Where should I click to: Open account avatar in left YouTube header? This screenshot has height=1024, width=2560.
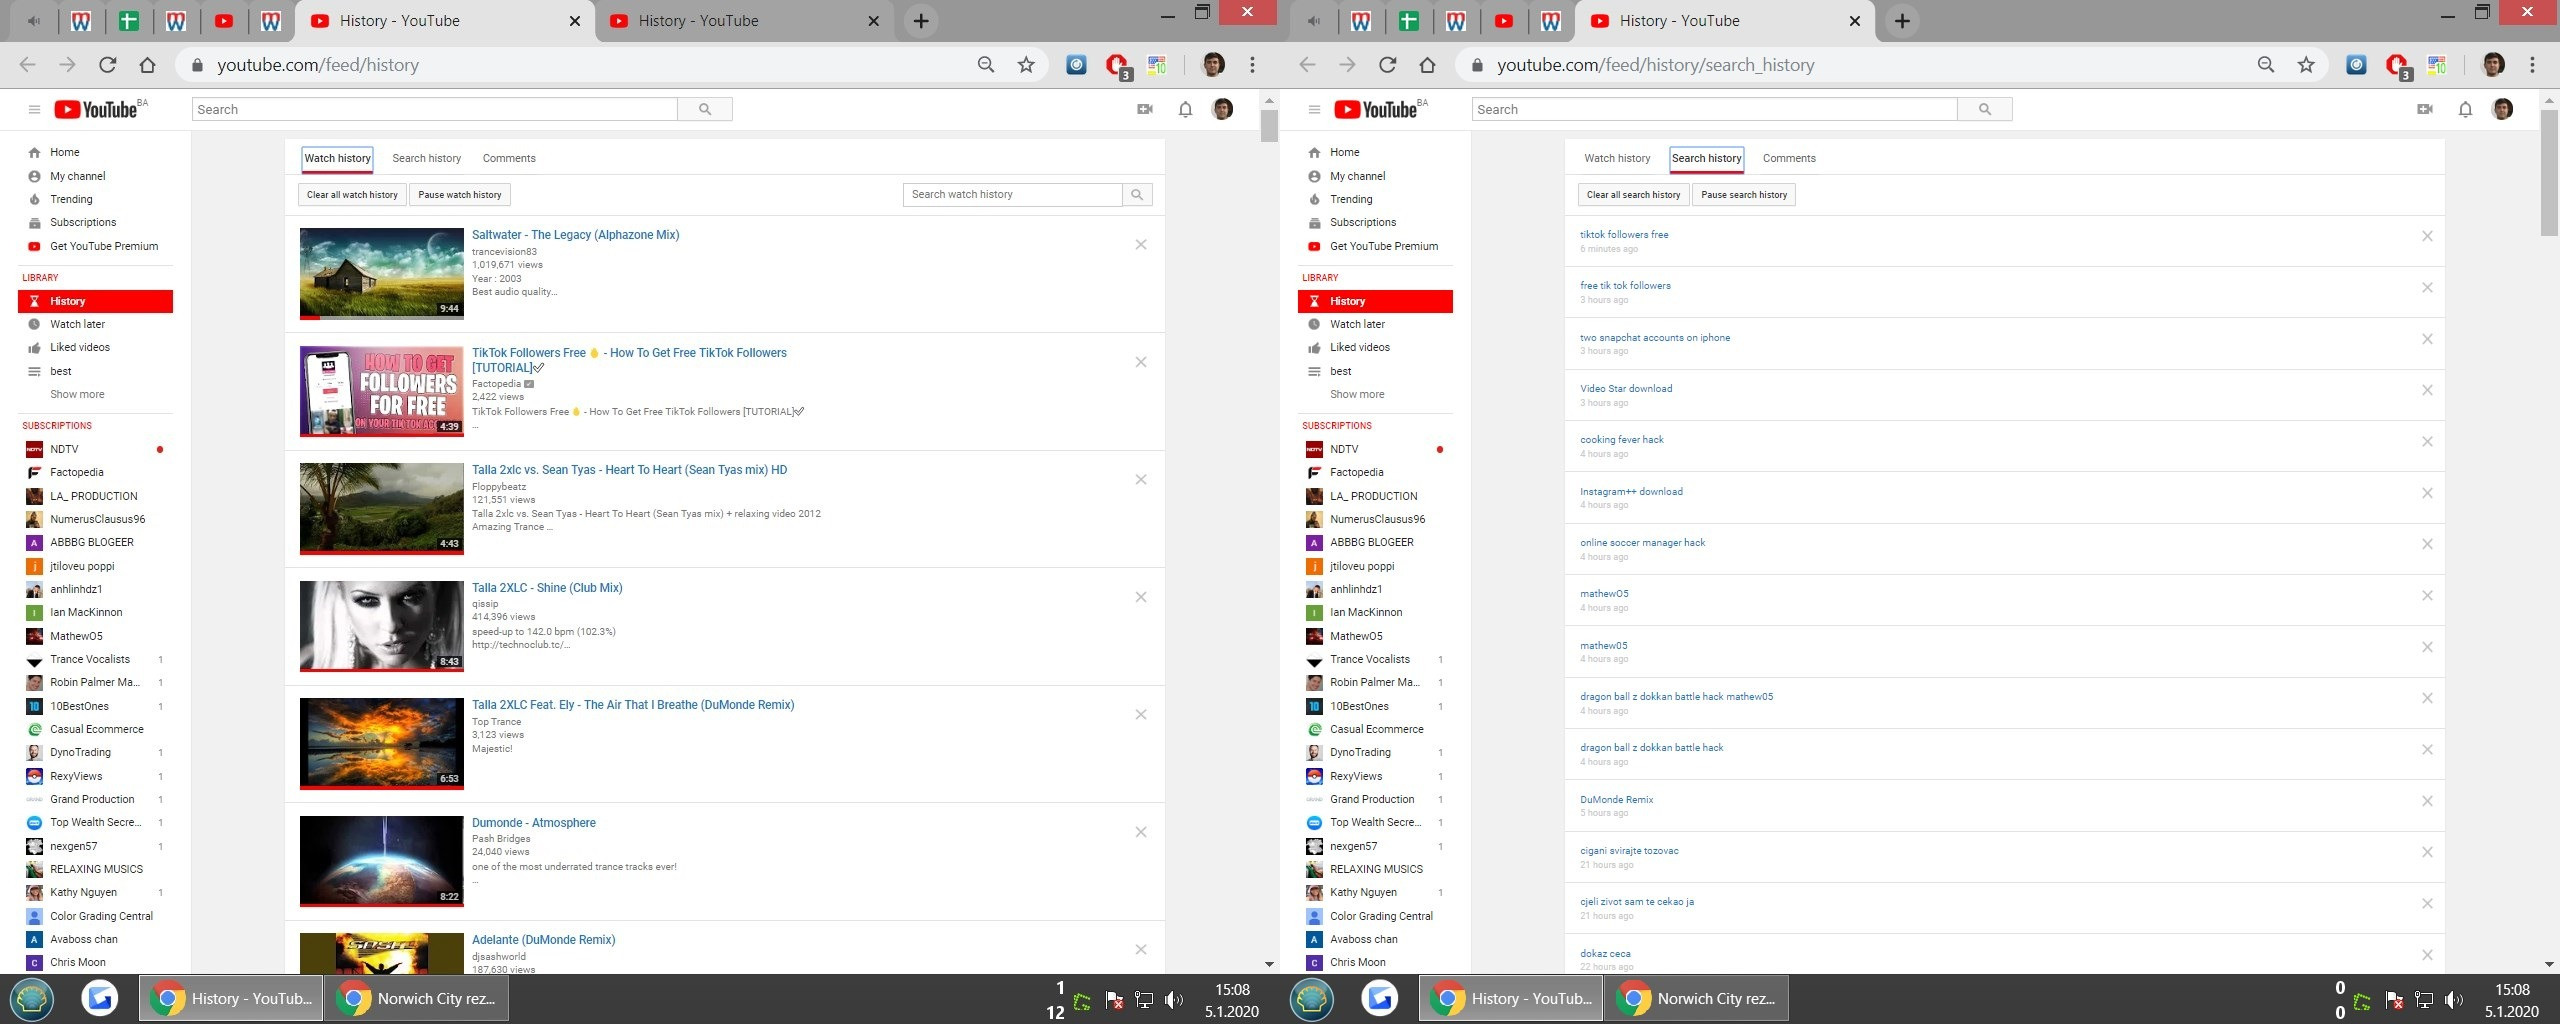1222,109
